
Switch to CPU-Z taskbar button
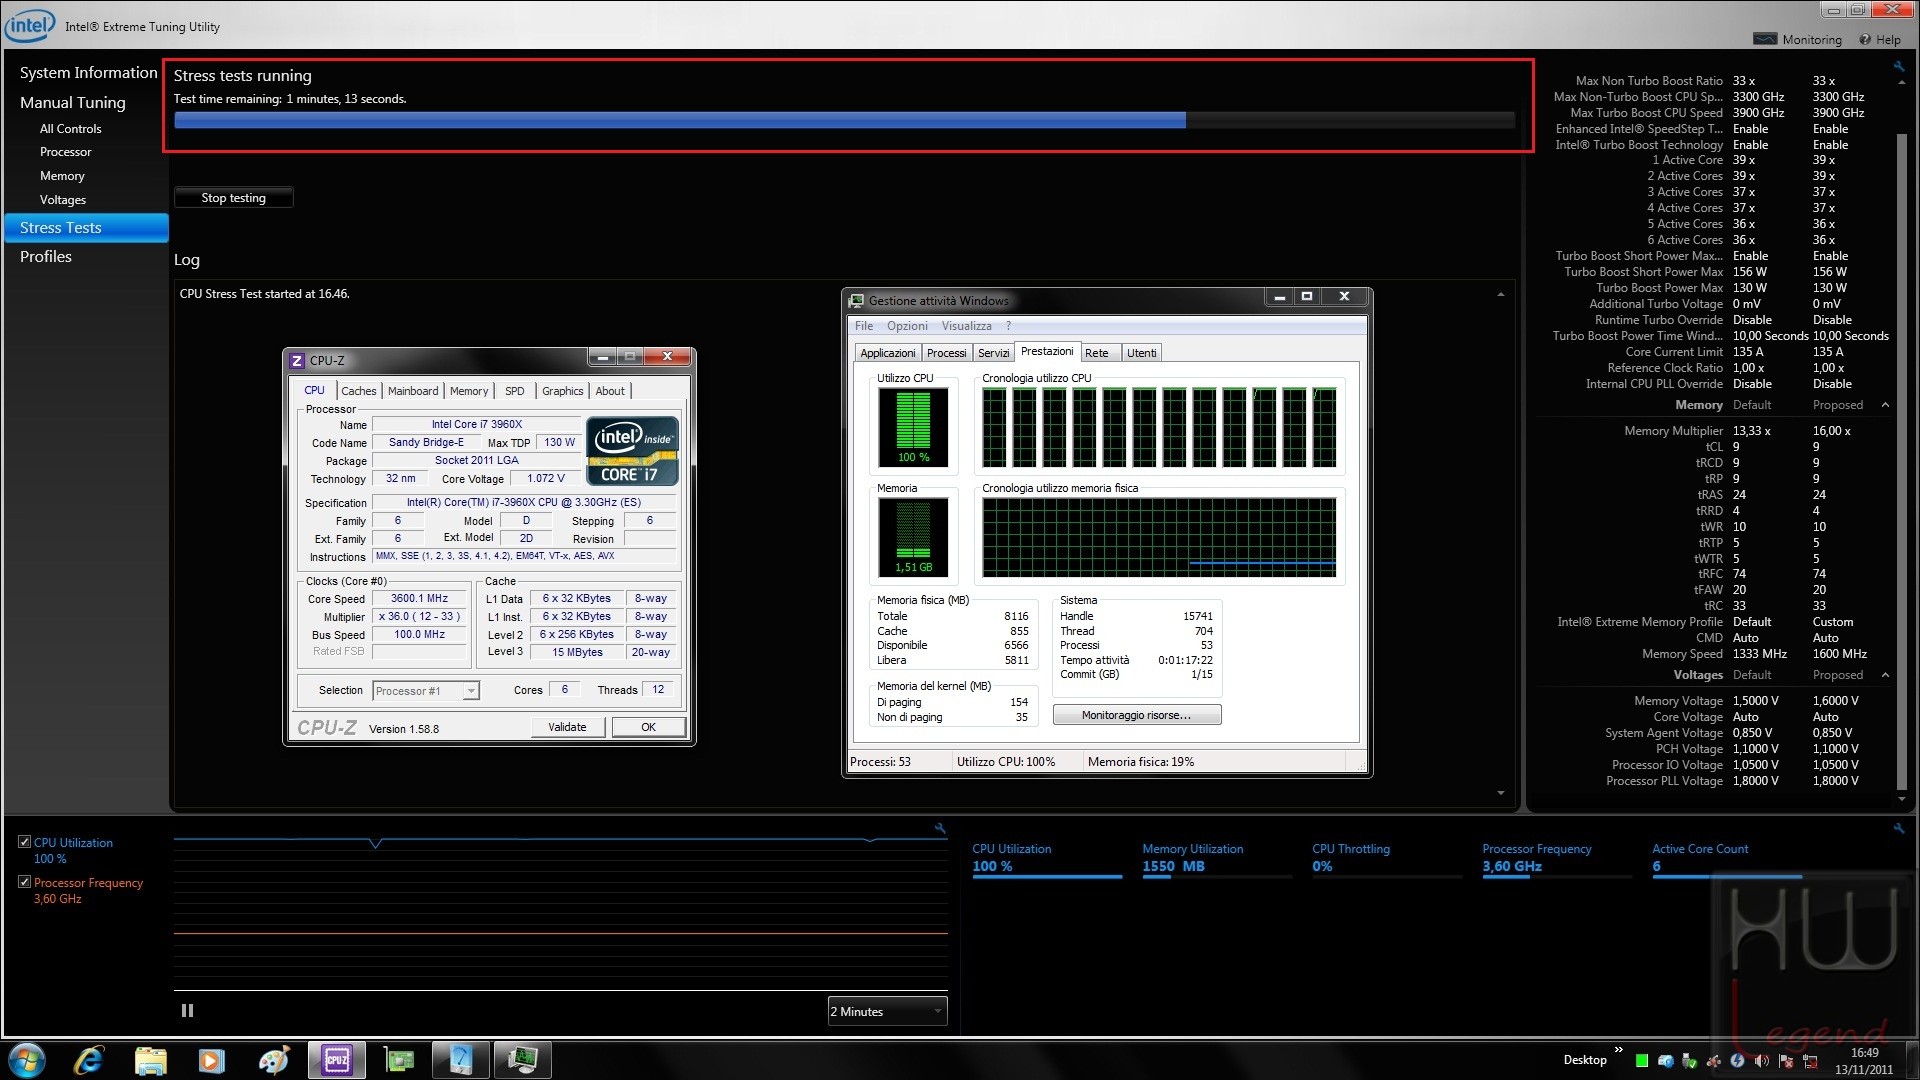click(x=337, y=1060)
